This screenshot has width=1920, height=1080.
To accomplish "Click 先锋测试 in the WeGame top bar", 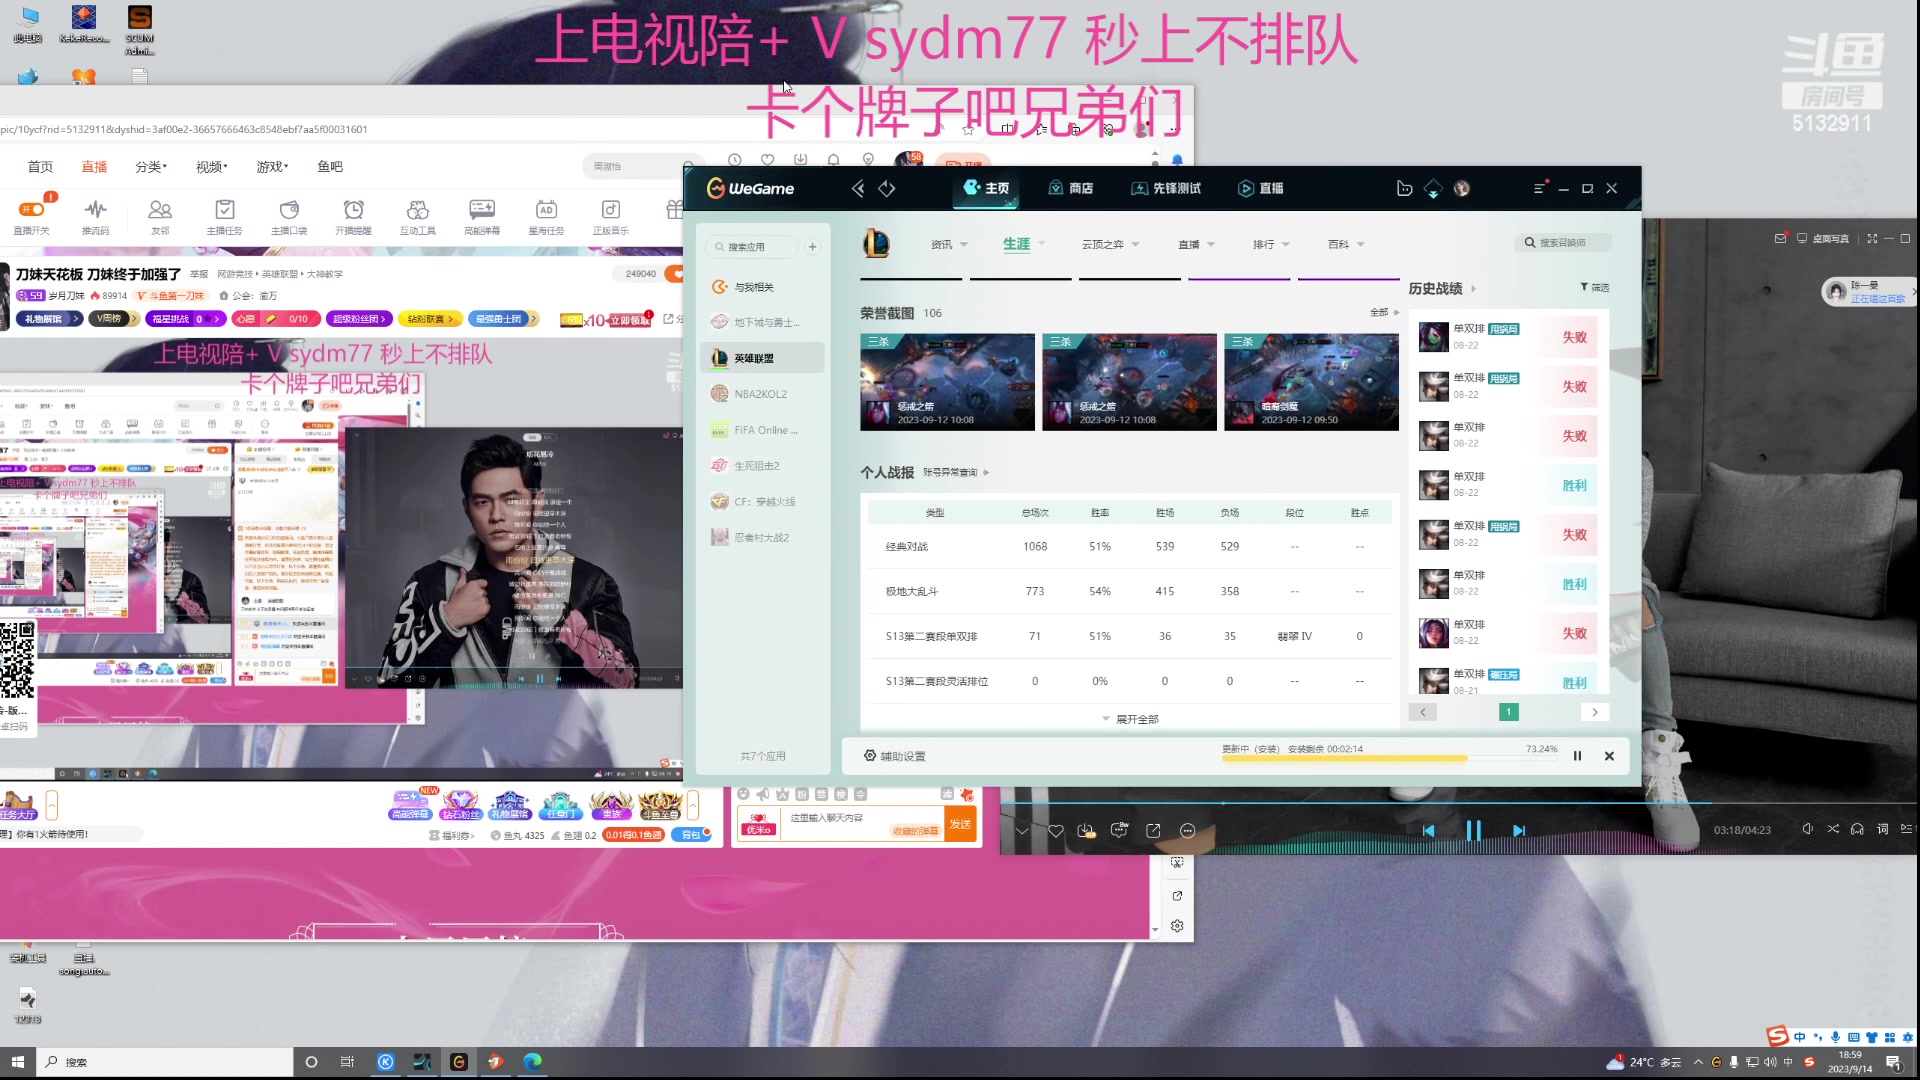I will click(1166, 188).
